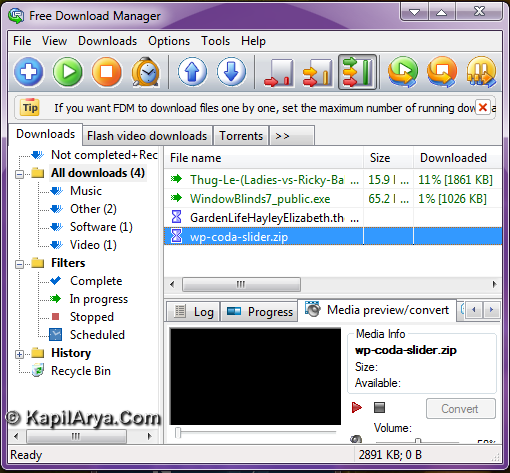Select WindowBlinds7_public.exe download row
The width and height of the screenshot is (510, 473).
333,199
